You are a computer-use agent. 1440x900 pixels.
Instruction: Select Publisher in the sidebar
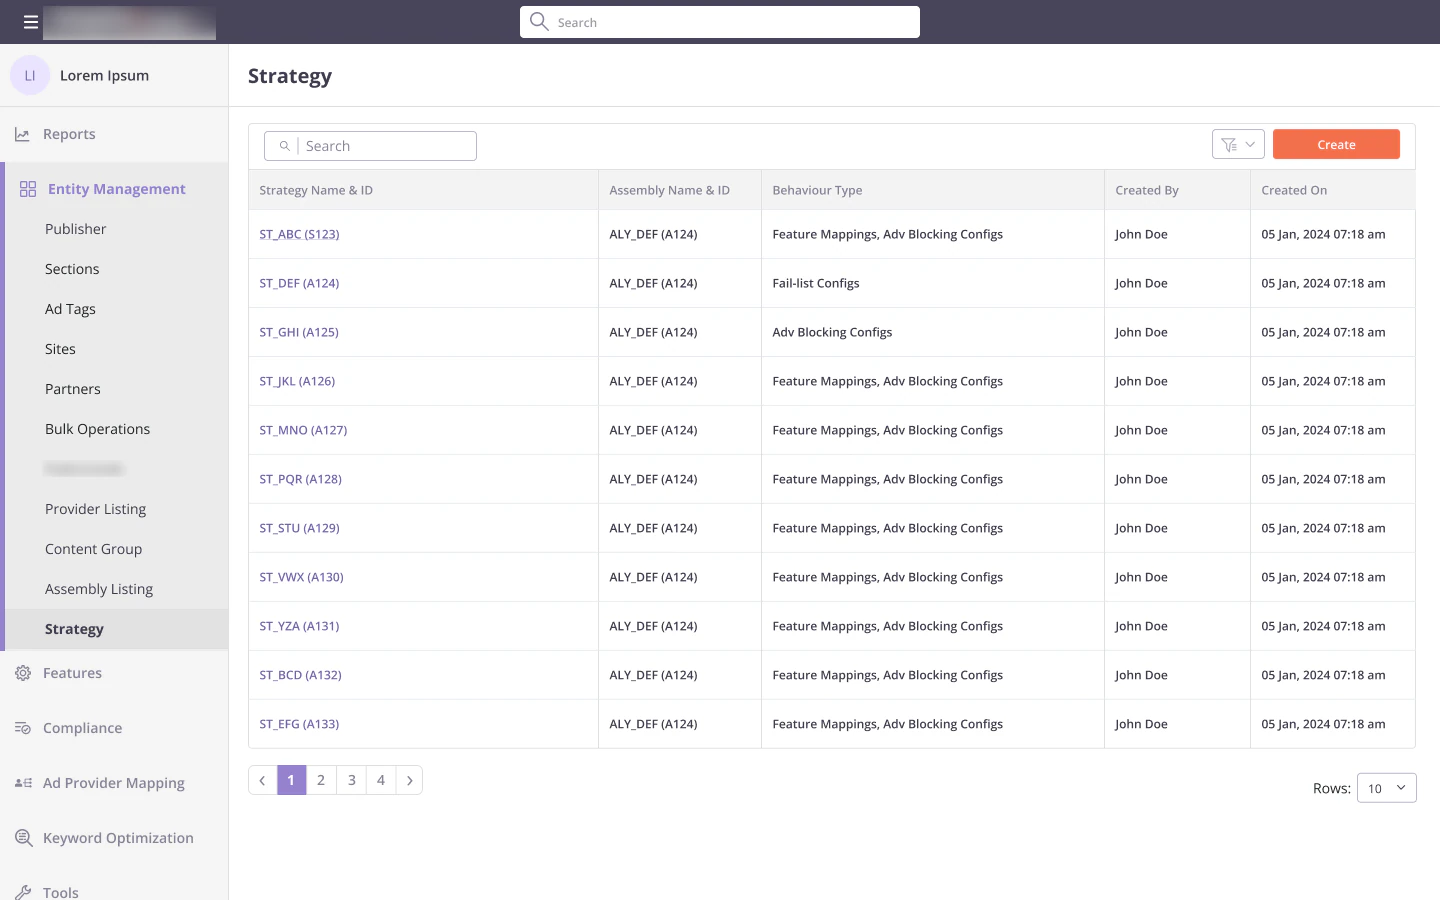coord(75,229)
